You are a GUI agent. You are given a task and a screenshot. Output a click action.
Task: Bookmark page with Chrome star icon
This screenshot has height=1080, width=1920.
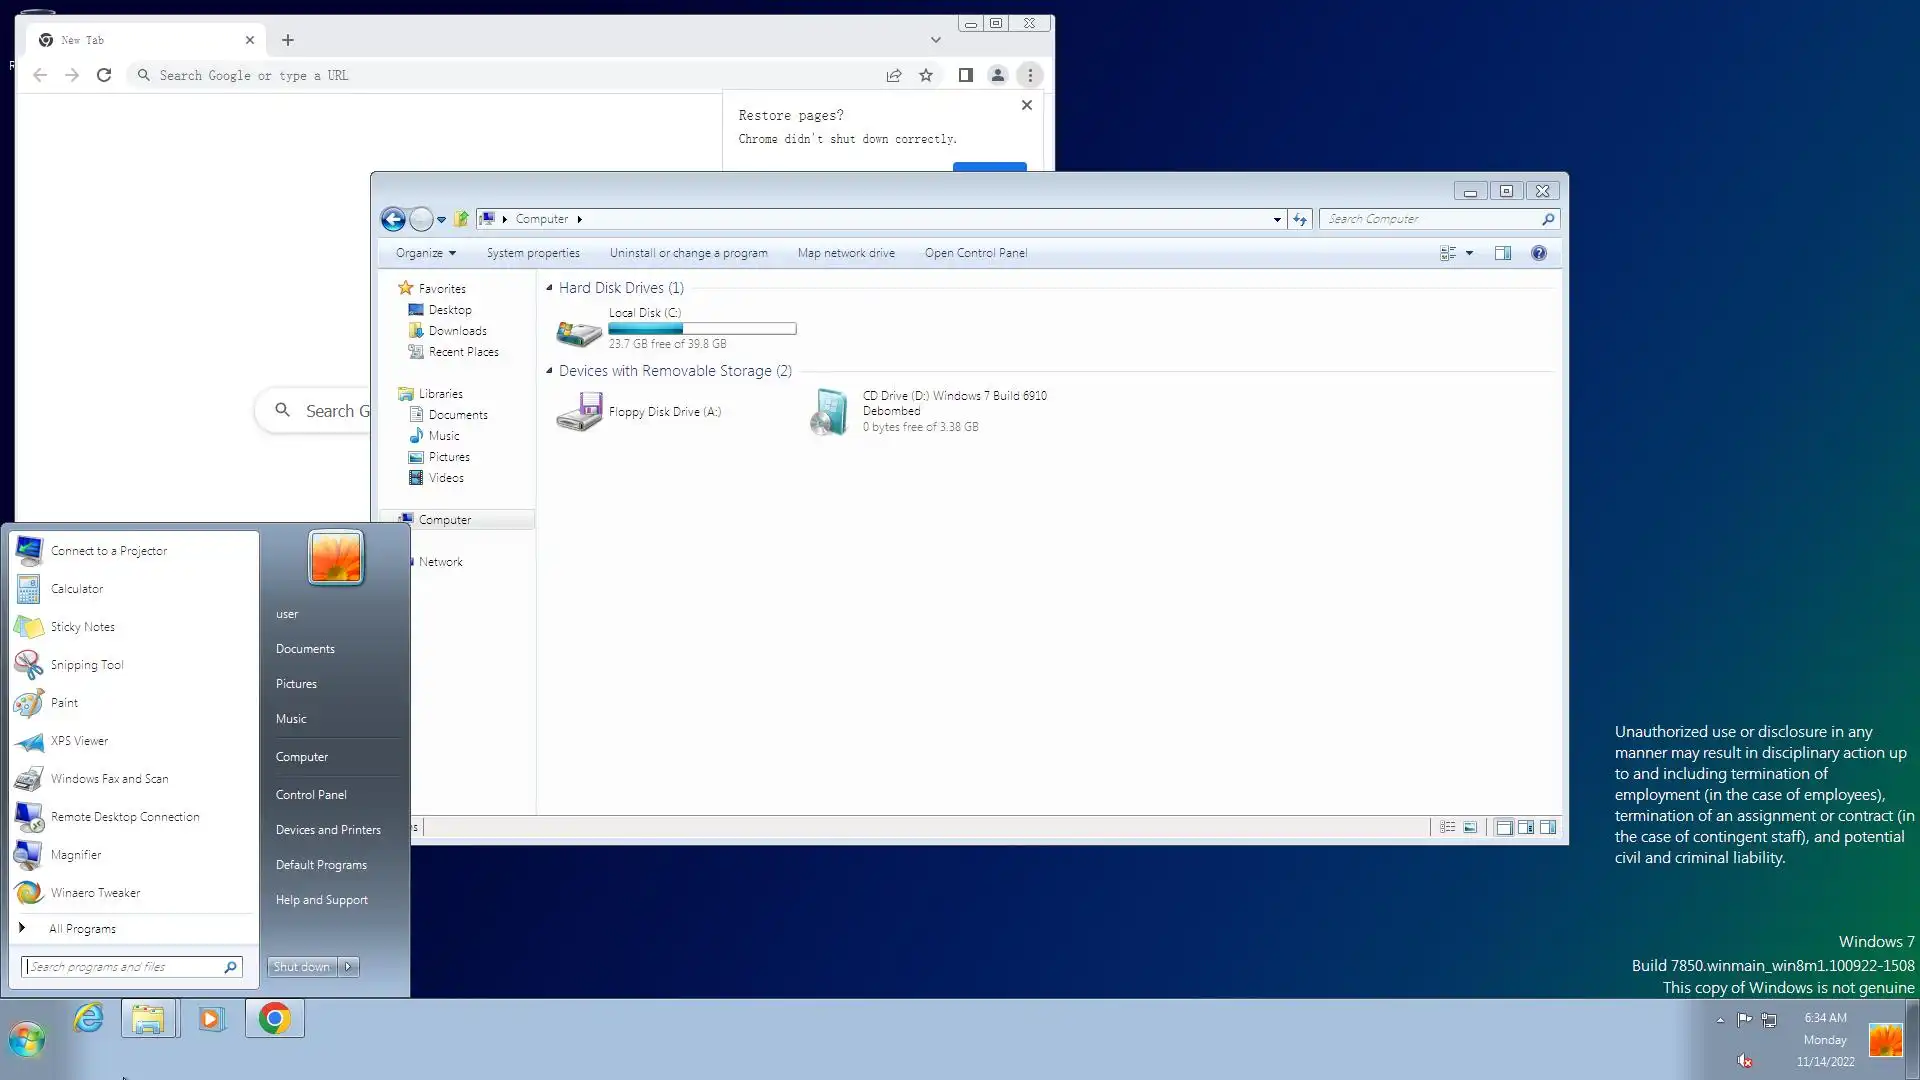coord(926,75)
